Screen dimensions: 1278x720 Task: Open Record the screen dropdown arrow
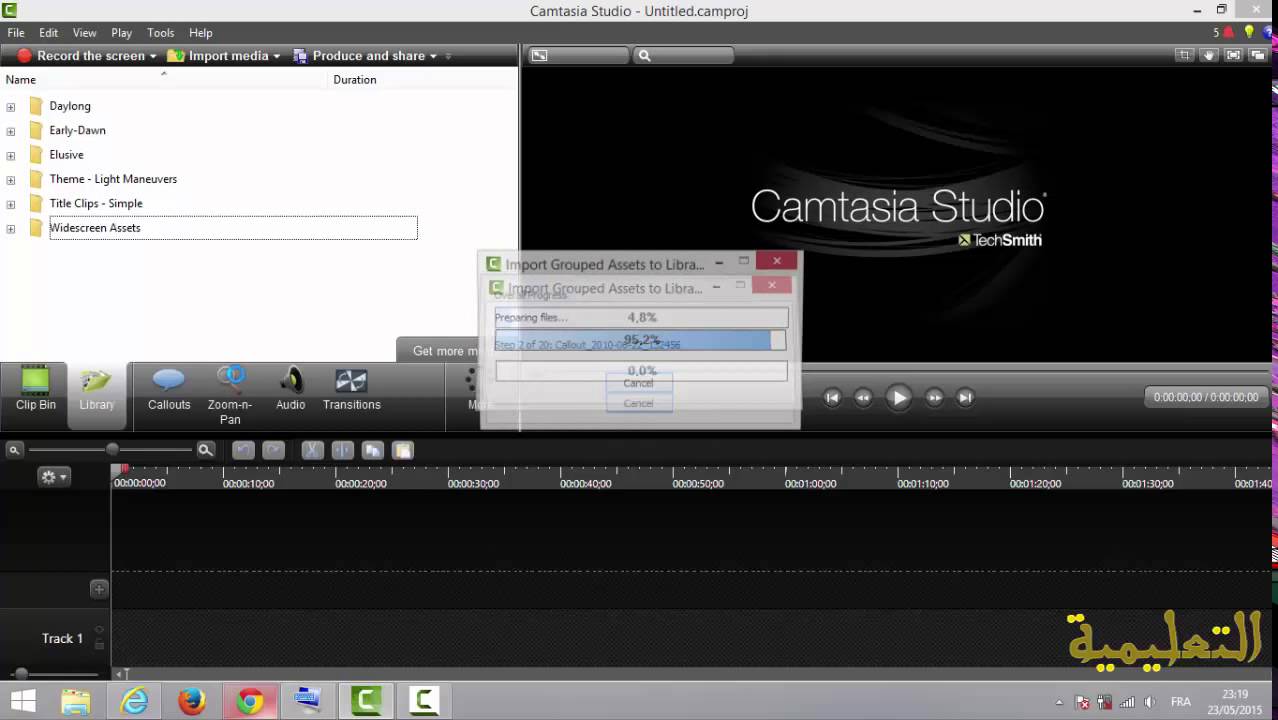153,56
